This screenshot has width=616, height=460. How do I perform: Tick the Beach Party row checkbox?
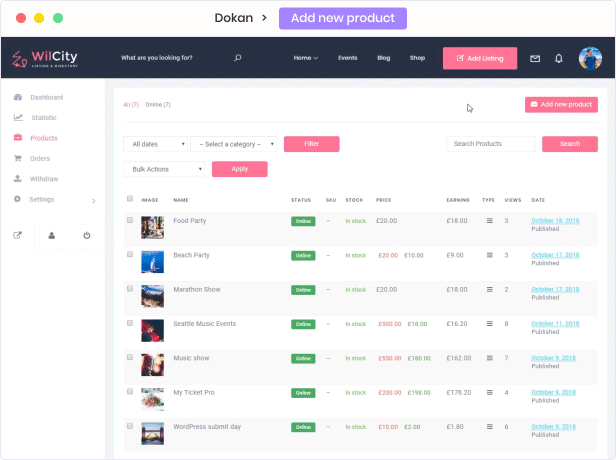[130, 254]
